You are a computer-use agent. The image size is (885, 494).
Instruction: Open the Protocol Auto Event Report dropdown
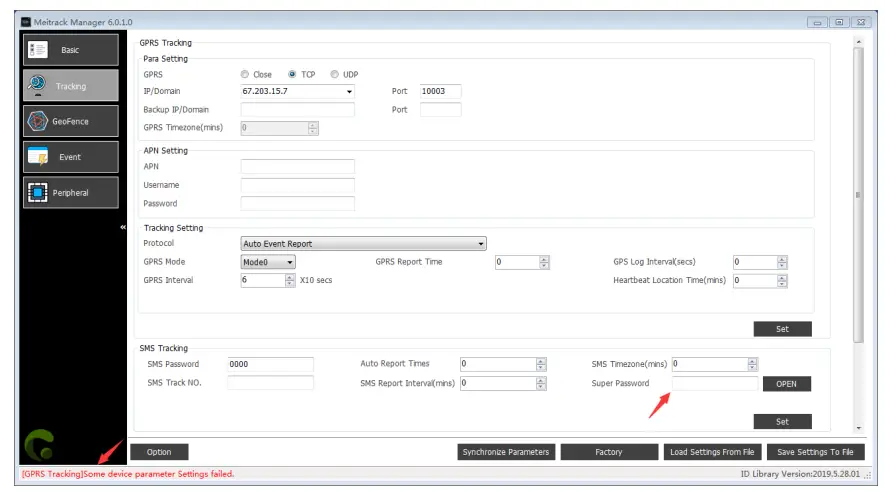pyautogui.click(x=363, y=243)
